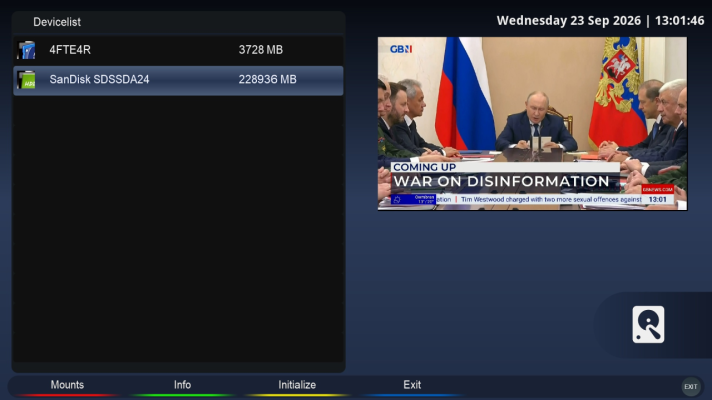This screenshot has height=400, width=712.
Task: Click the GBN channel logo in preview
Action: coord(401,49)
